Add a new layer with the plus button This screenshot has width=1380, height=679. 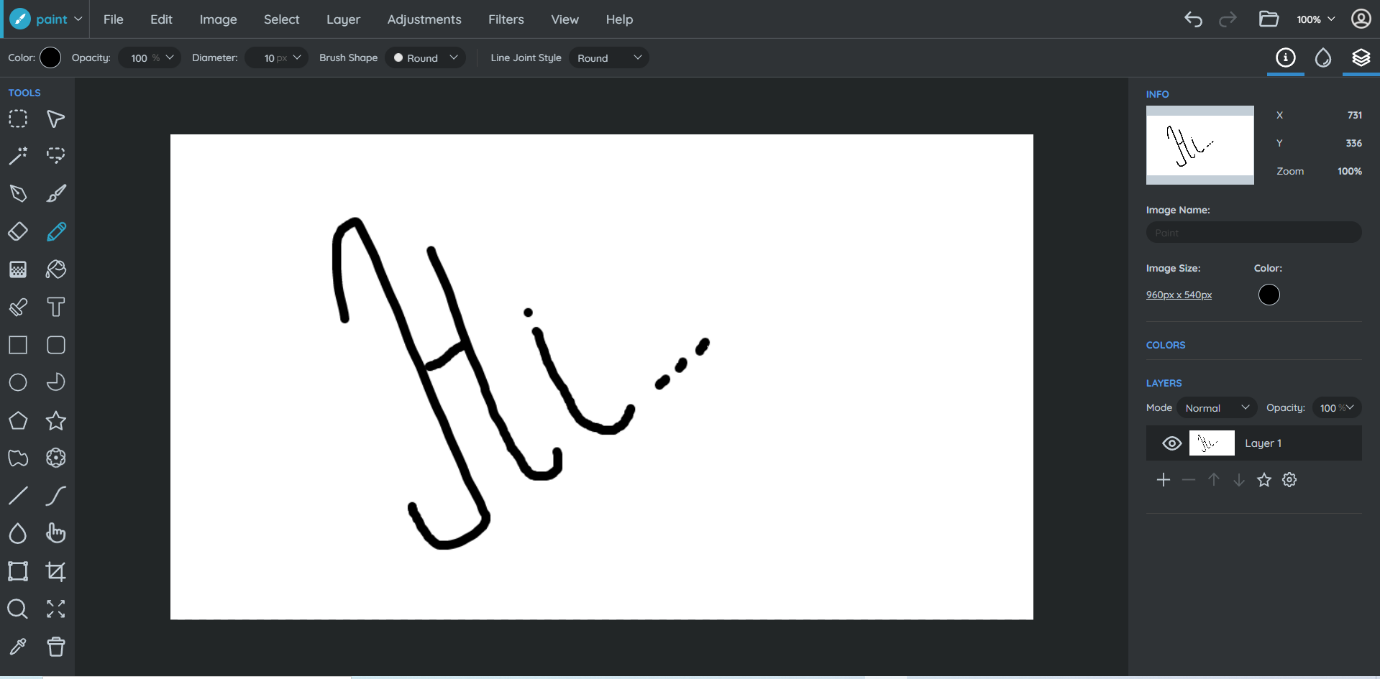point(1163,479)
